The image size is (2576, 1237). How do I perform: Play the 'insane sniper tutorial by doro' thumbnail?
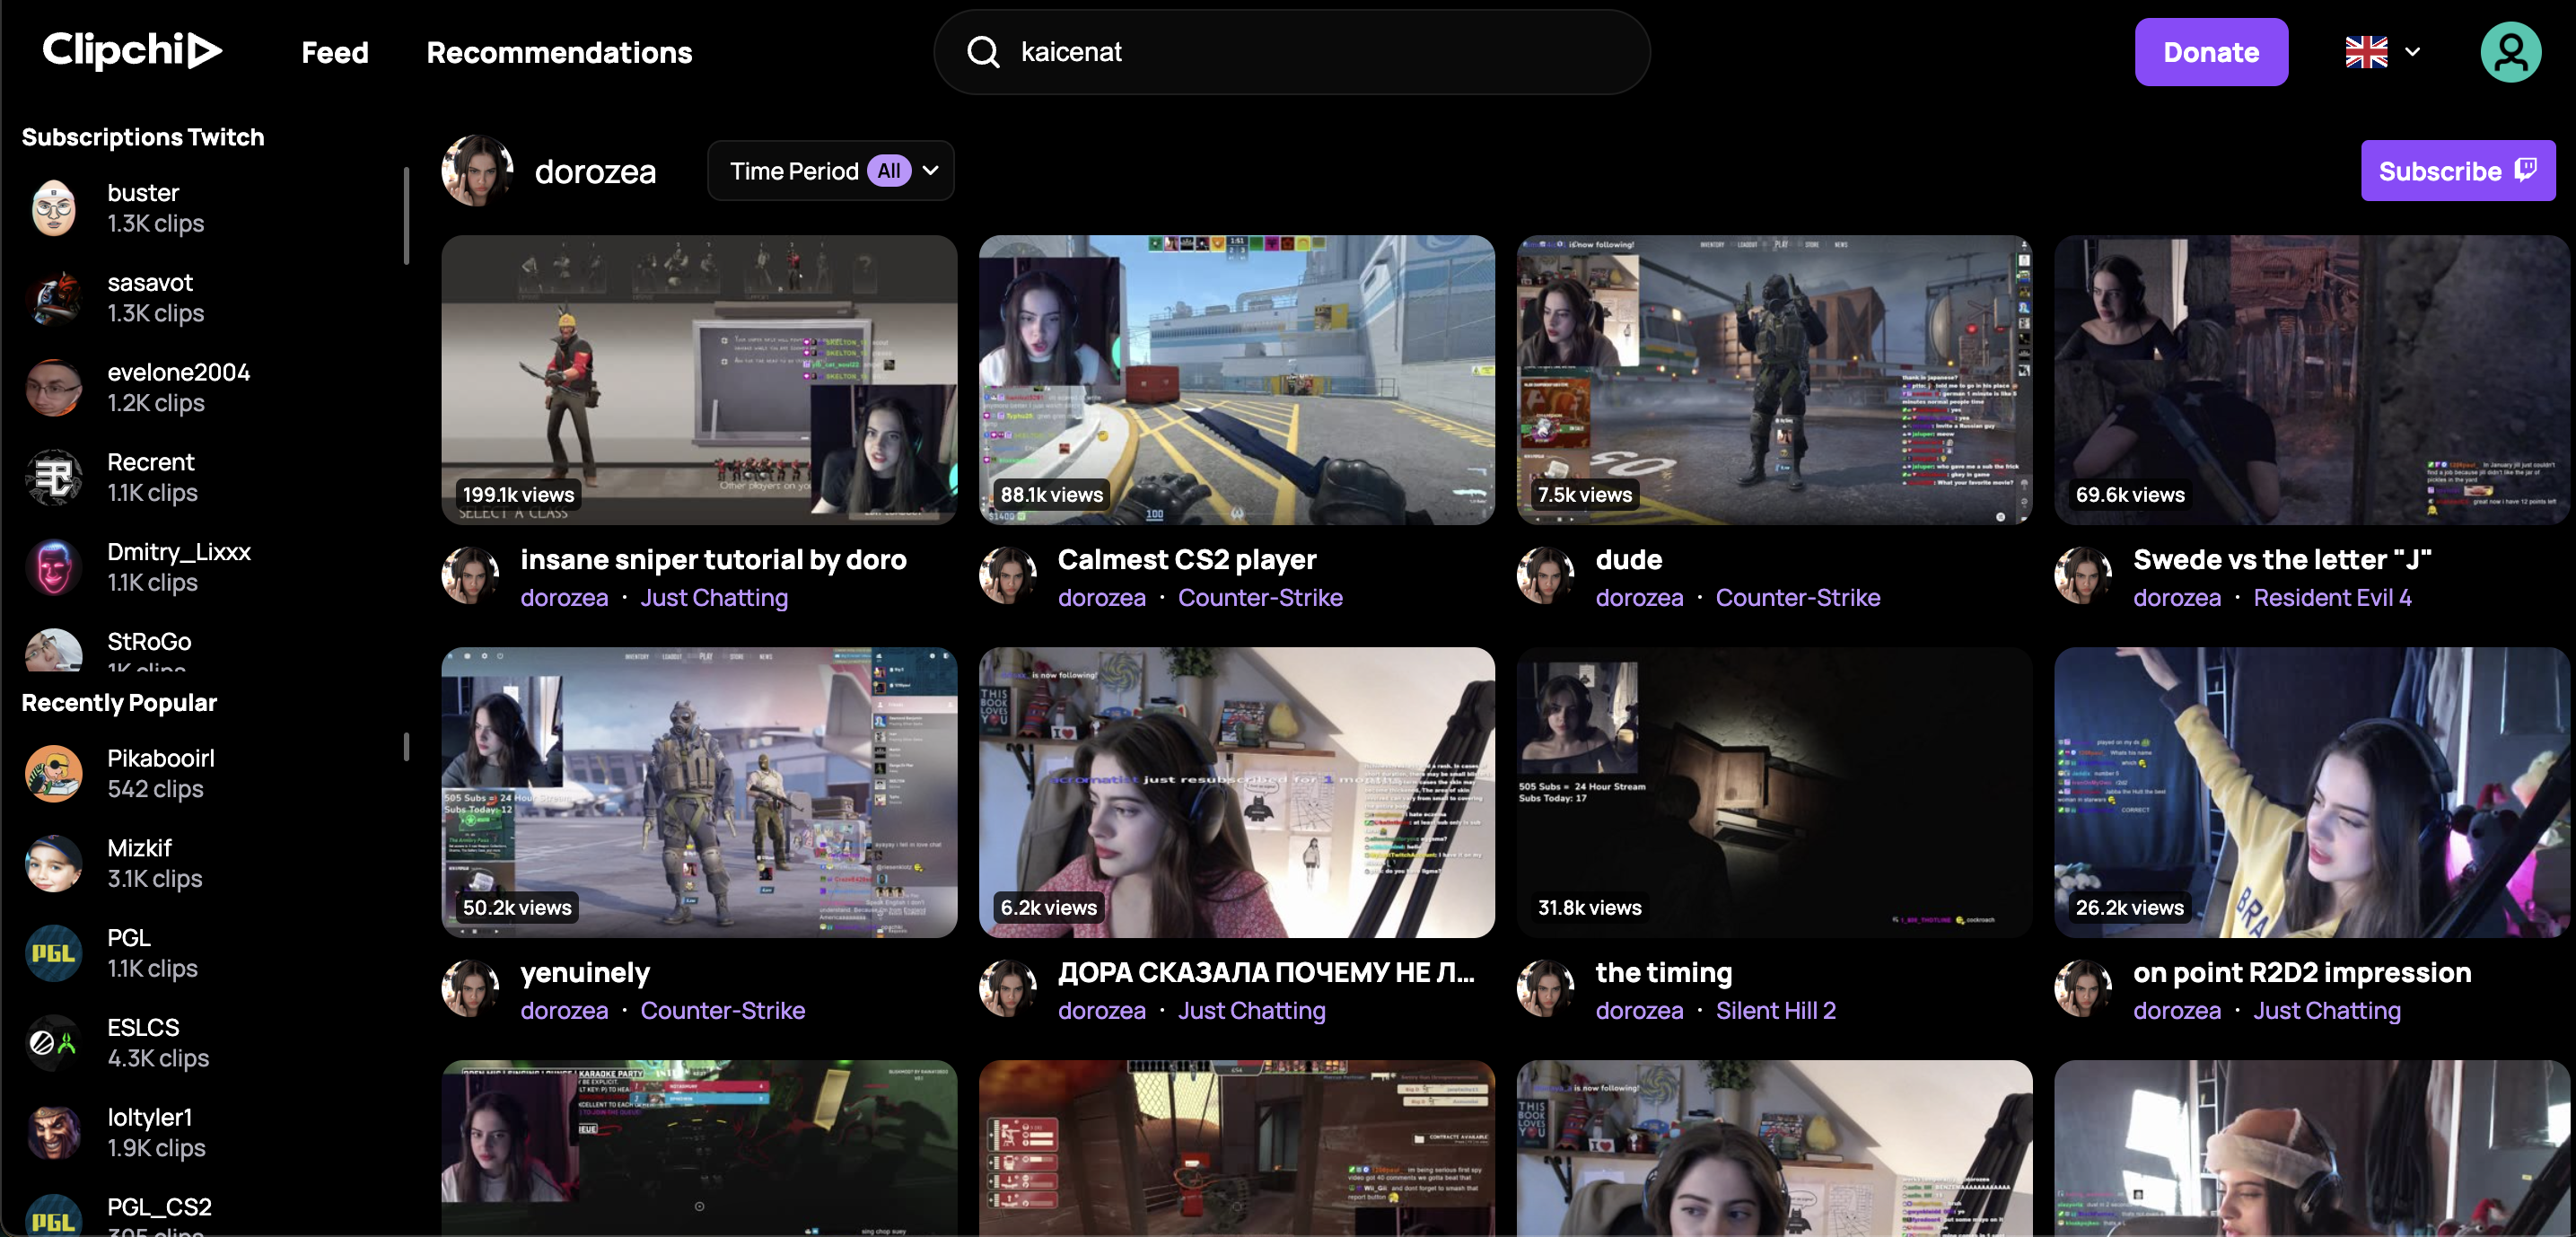[x=699, y=380]
